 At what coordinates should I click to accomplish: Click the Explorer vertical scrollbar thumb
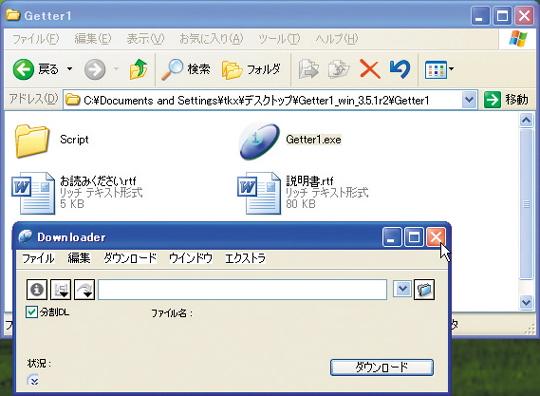click(526, 203)
